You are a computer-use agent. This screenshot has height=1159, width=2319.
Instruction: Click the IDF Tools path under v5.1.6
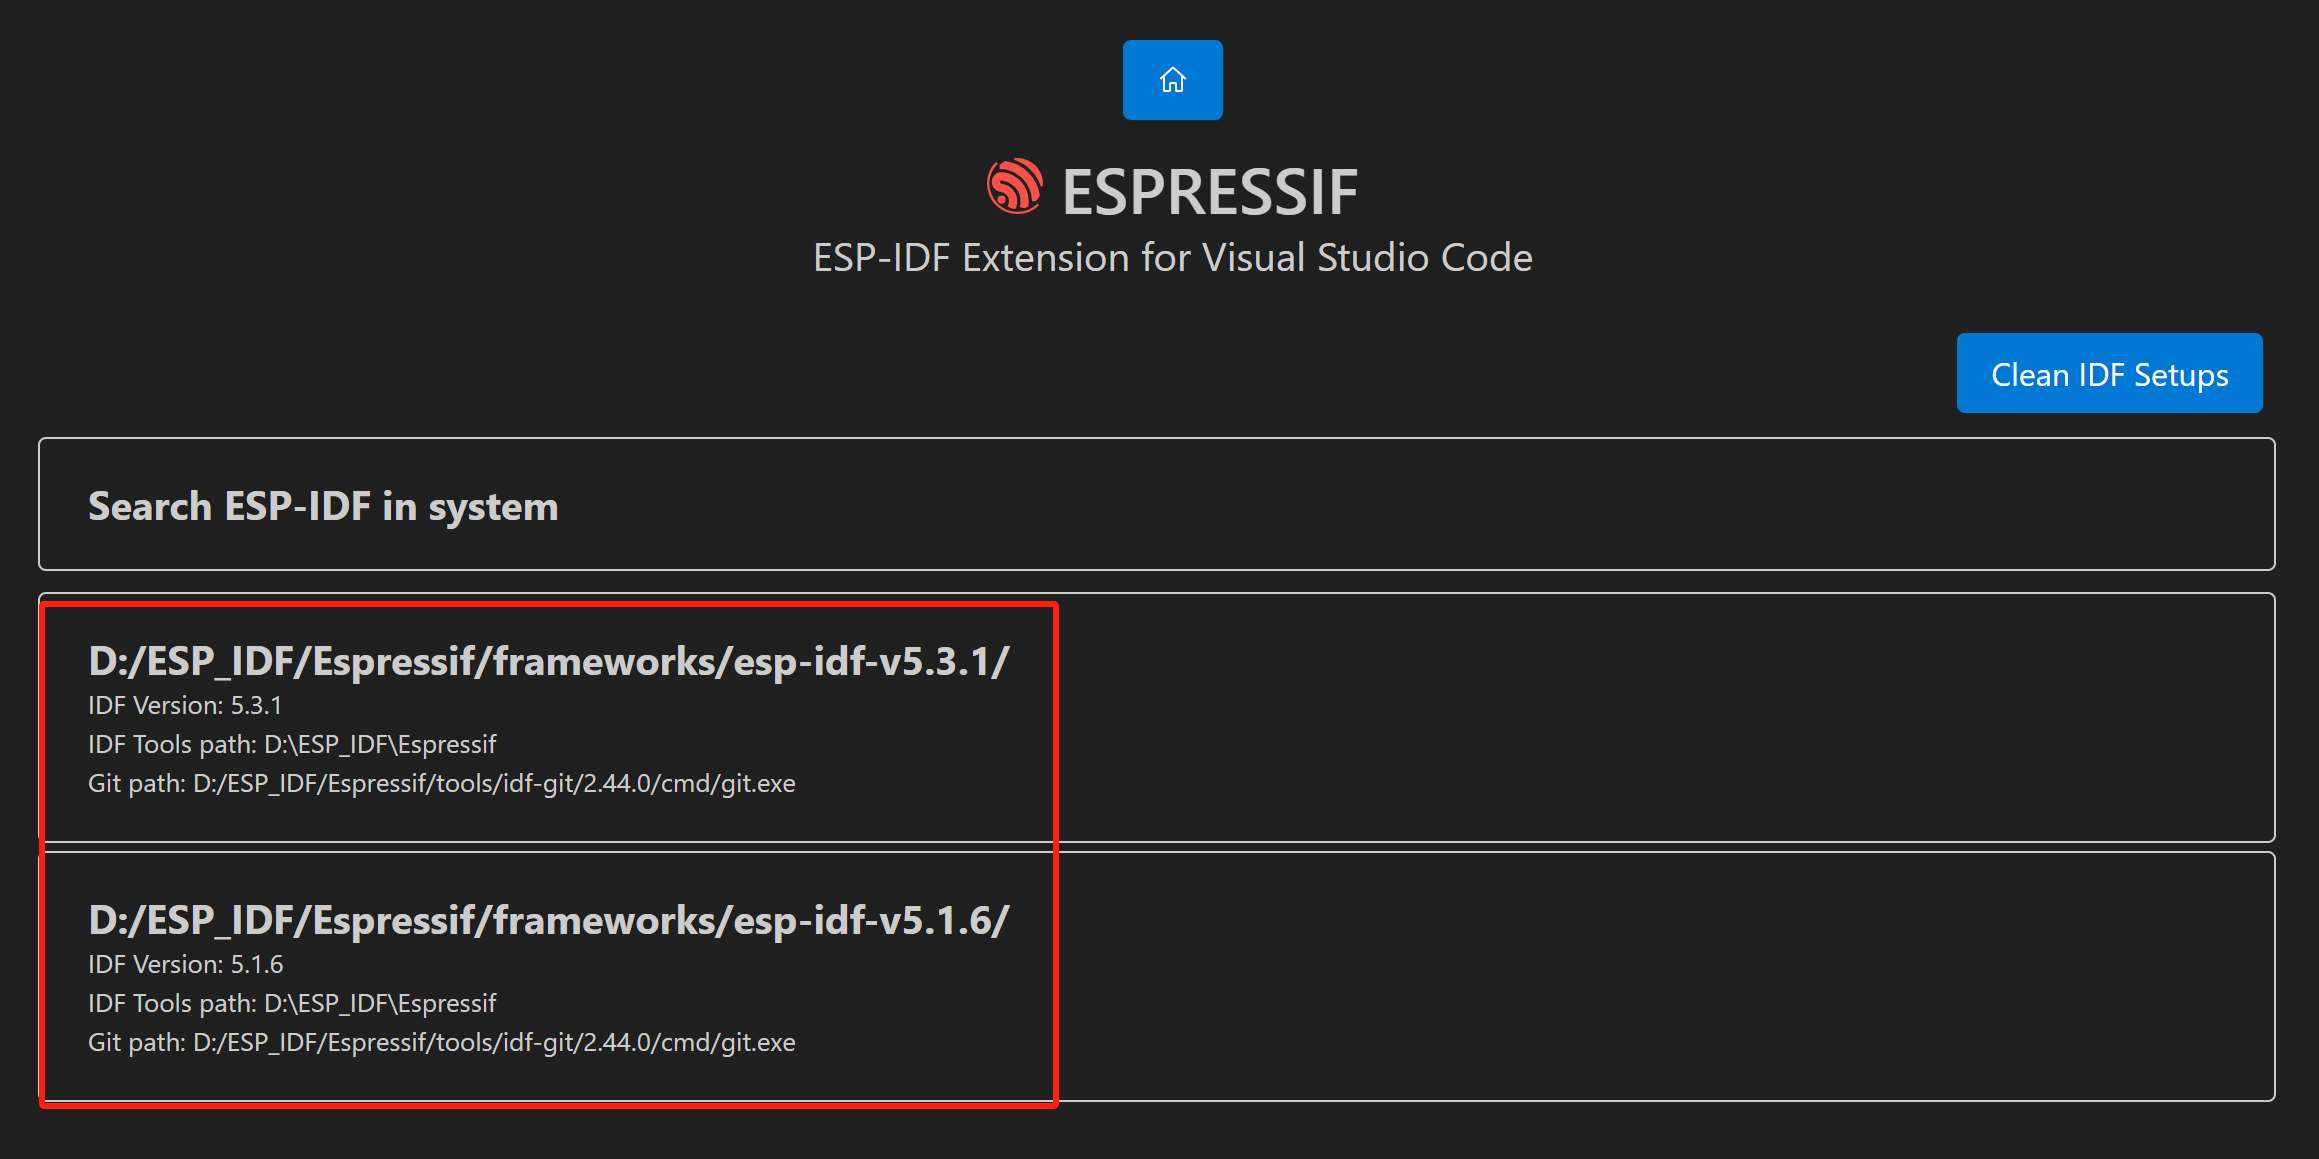292,1003
